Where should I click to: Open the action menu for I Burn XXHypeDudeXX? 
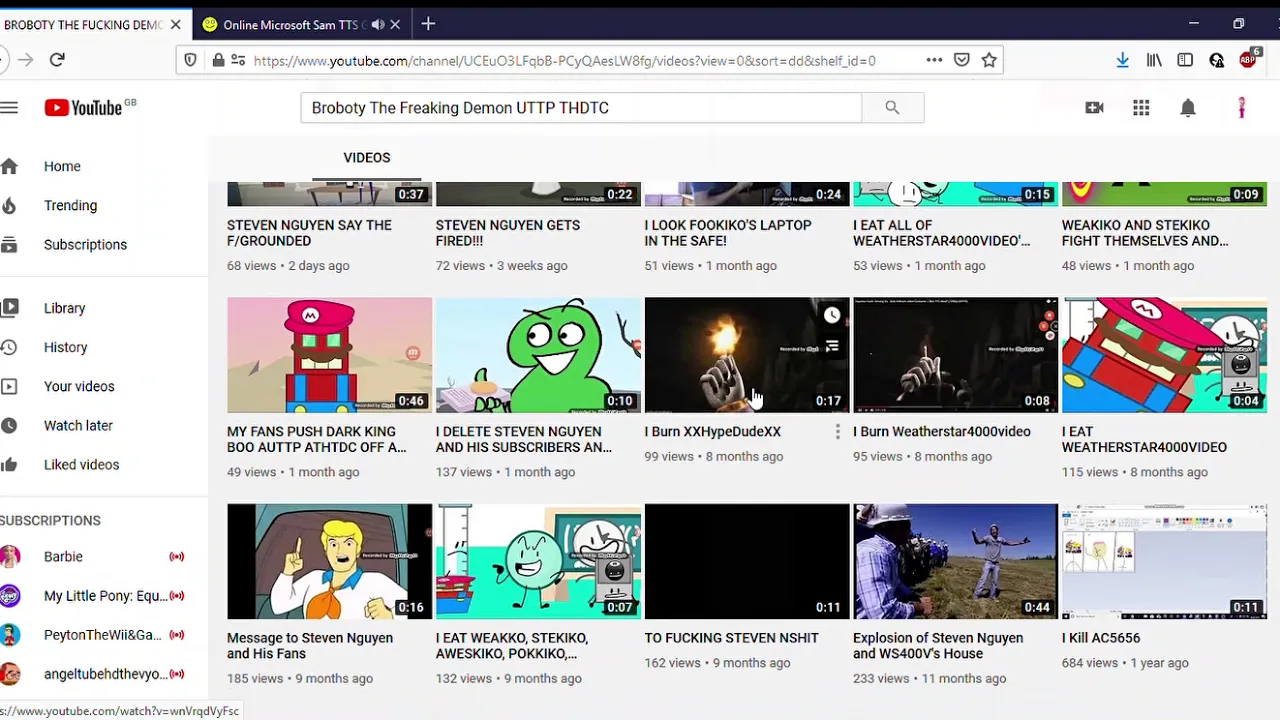click(x=837, y=432)
